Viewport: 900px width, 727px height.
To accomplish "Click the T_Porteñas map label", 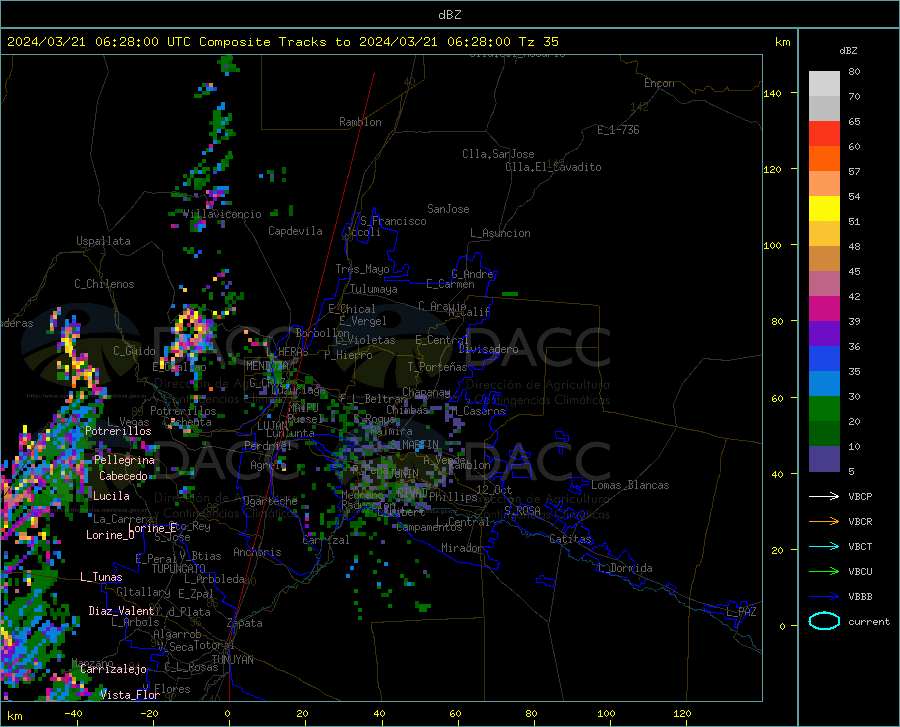I will point(437,367).
